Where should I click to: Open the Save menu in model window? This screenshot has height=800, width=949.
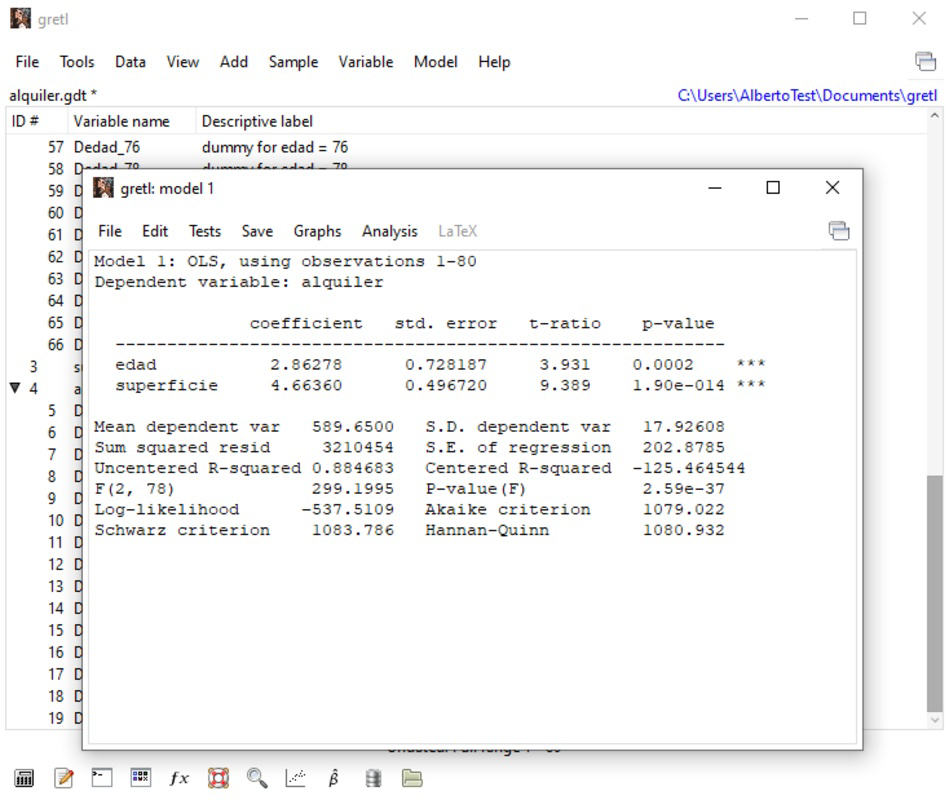point(257,231)
